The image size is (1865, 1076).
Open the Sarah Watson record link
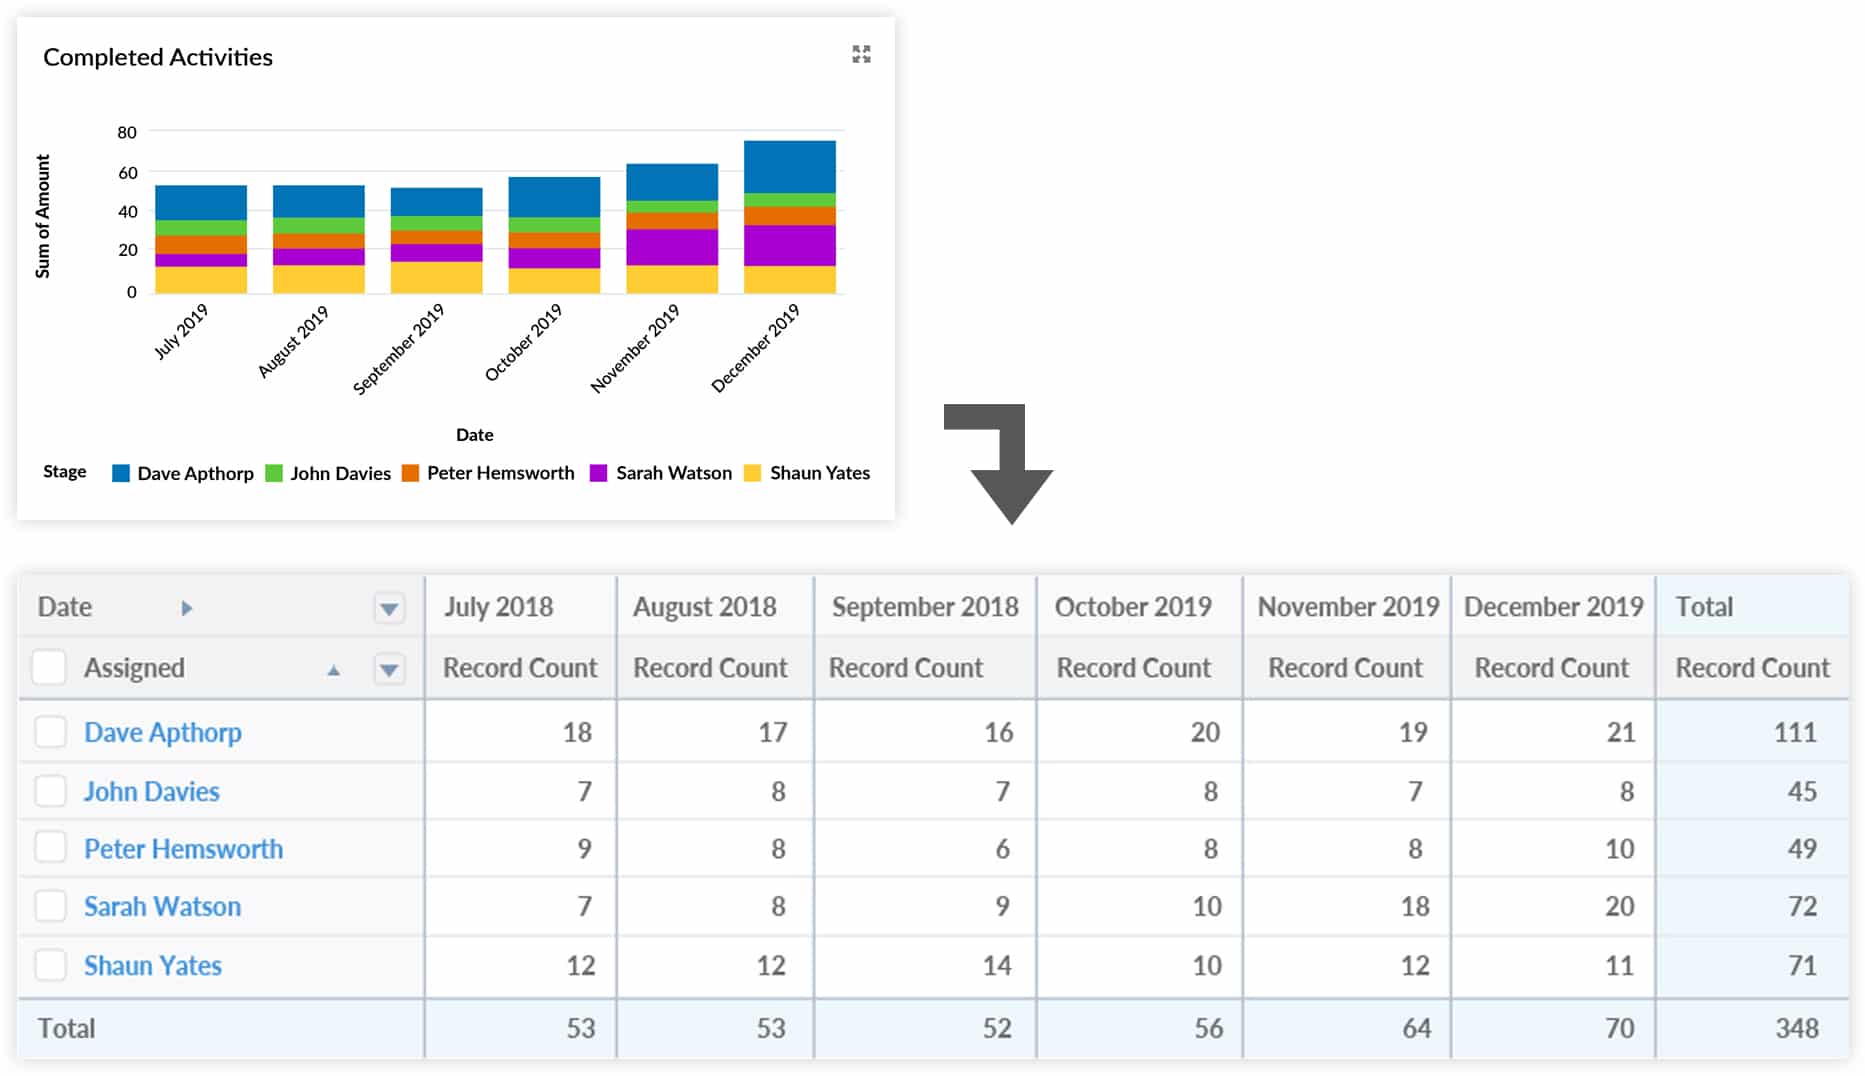pos(162,906)
